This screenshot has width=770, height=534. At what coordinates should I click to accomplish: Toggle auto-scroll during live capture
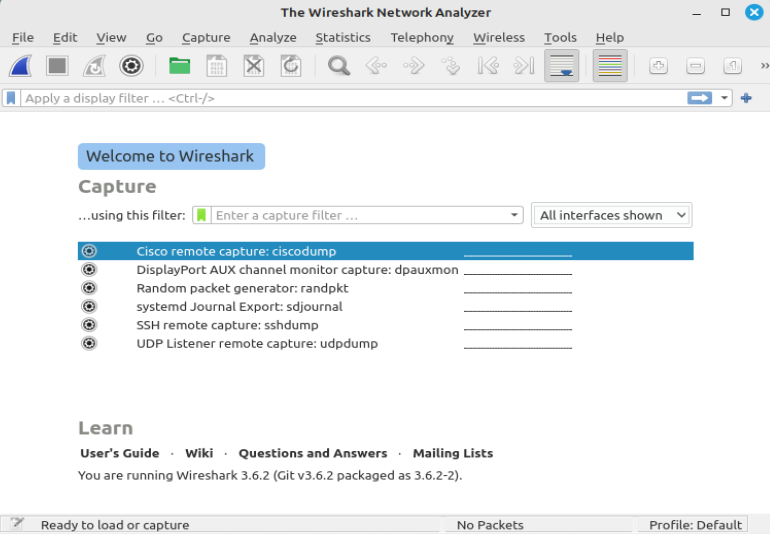coord(561,66)
